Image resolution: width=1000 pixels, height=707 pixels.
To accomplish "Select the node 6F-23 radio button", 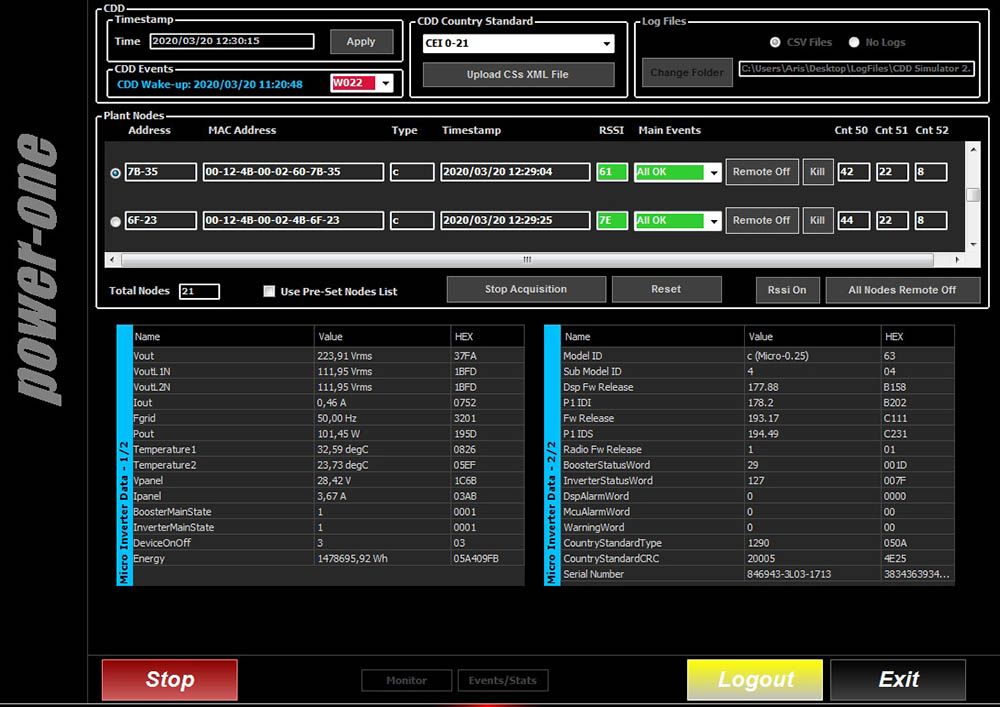I will point(115,221).
